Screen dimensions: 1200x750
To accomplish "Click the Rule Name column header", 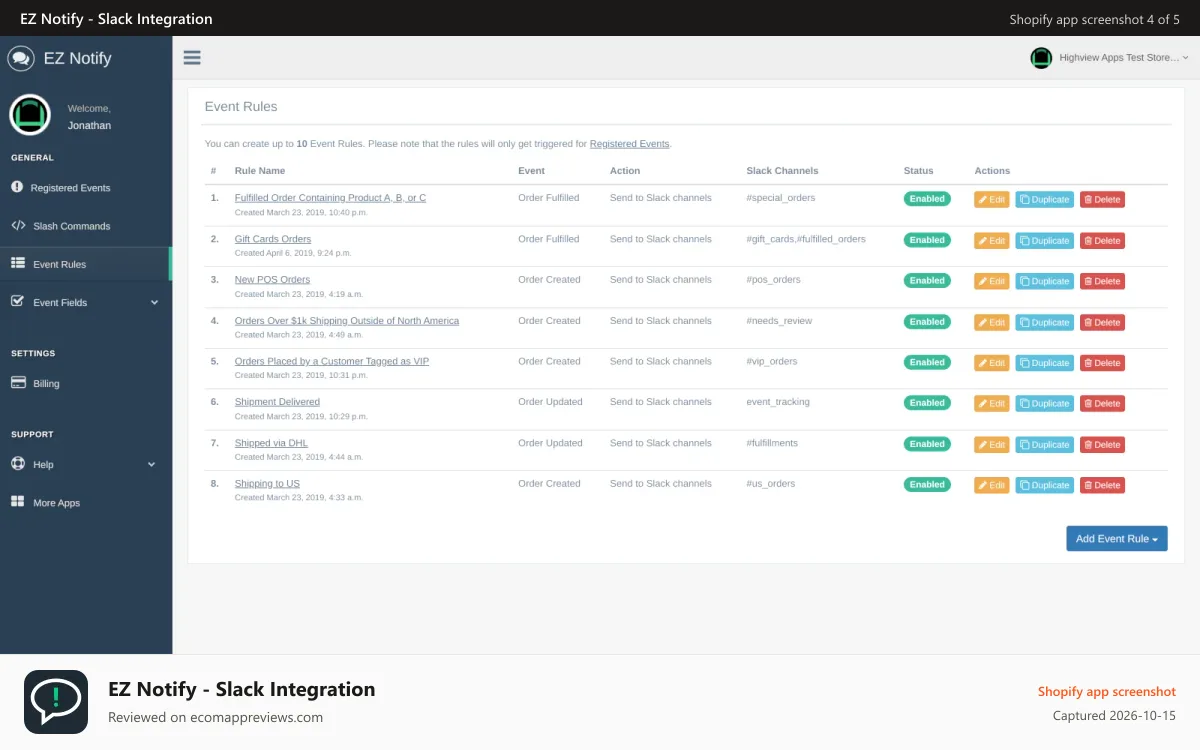I will 260,171.
